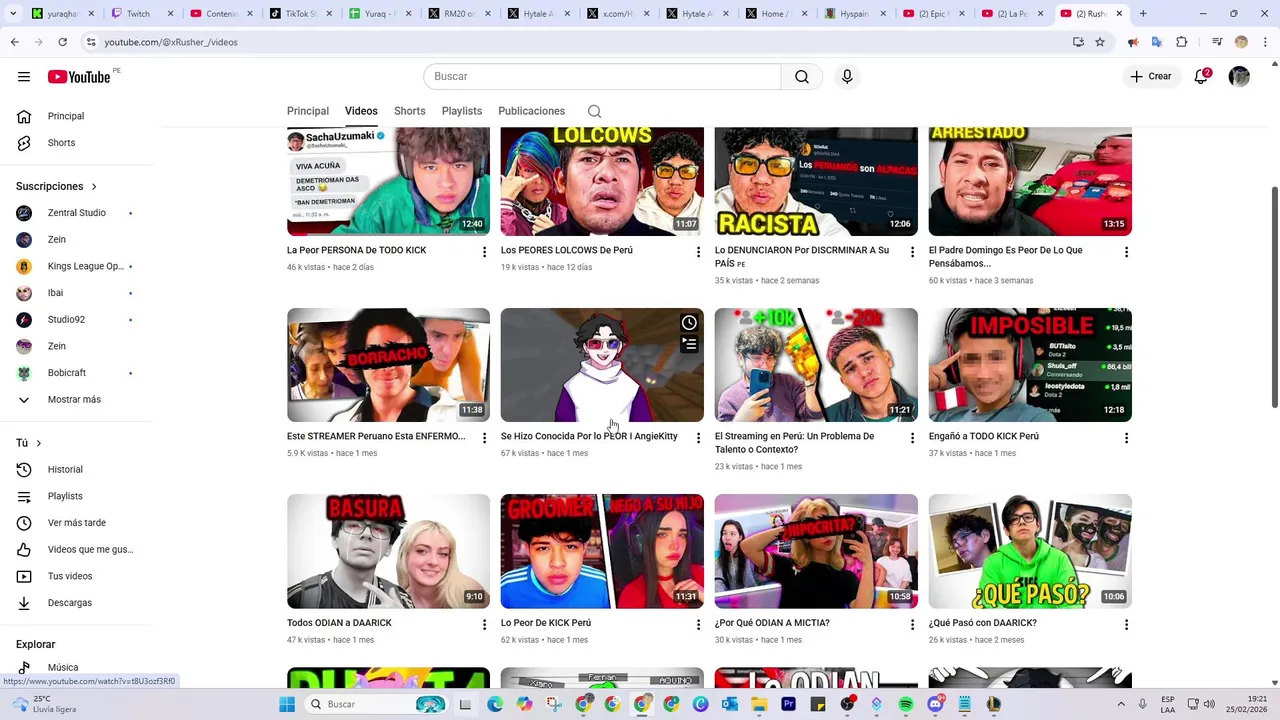Open options for El Streaming en Perú video

912,438
